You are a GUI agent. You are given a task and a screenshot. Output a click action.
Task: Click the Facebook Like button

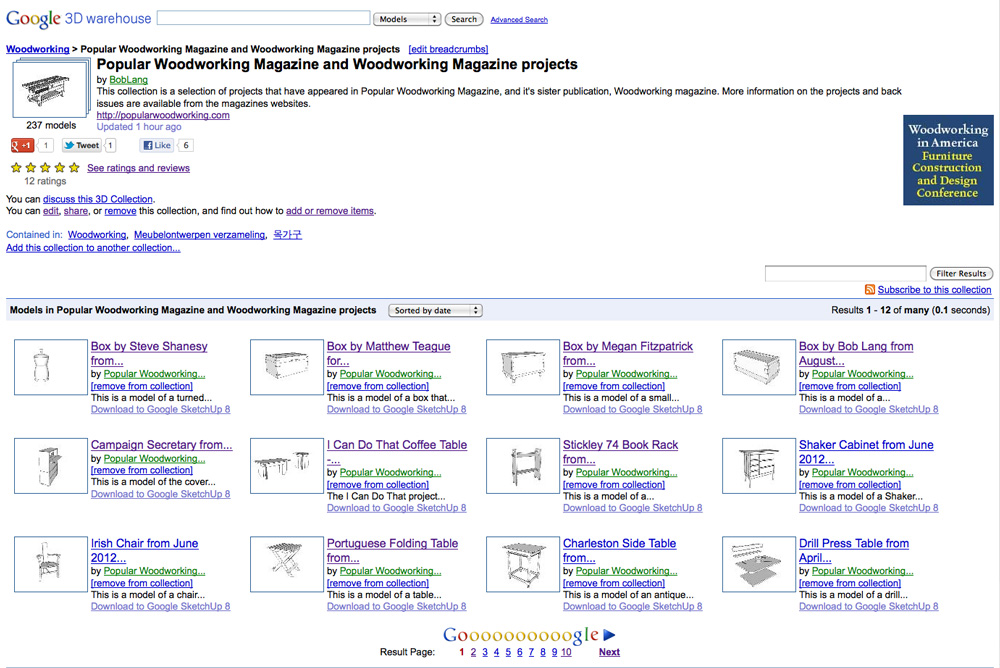click(158, 146)
